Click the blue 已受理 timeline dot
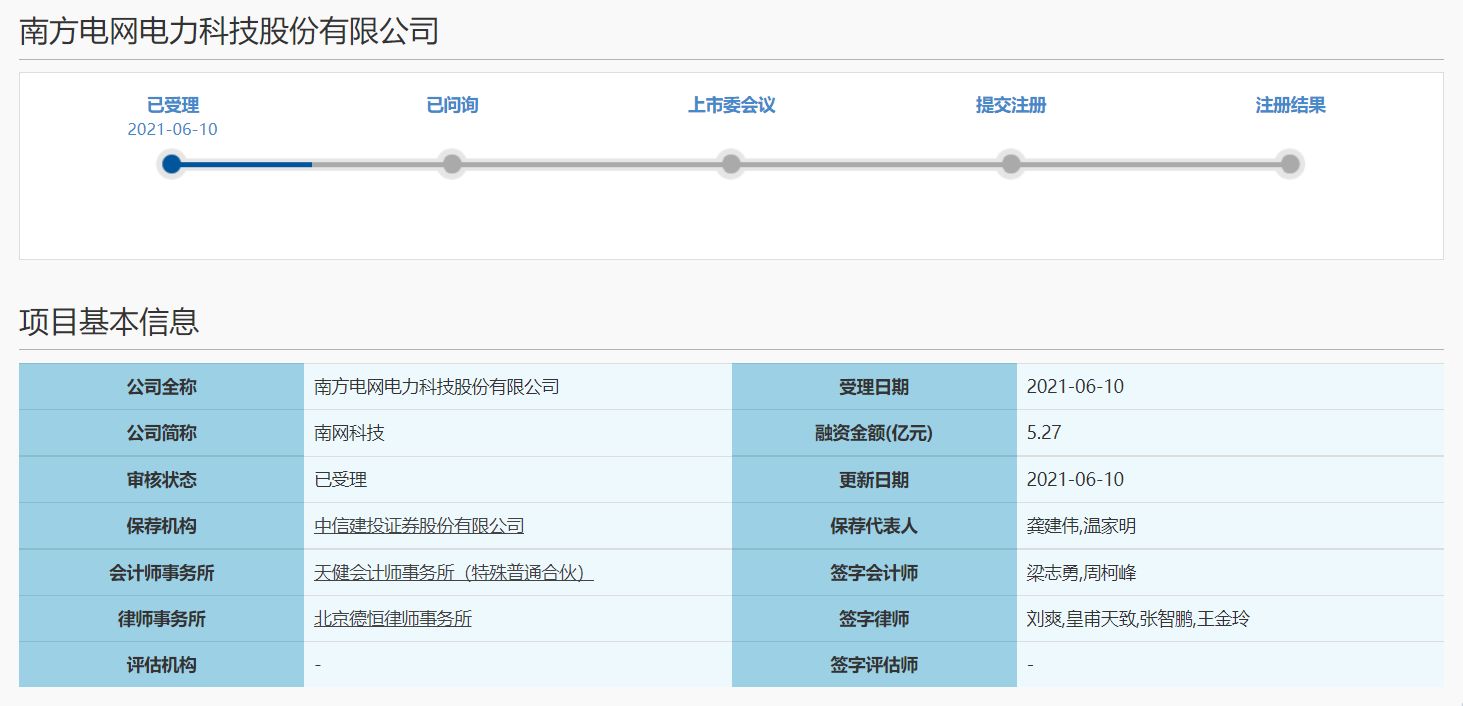Image resolution: width=1463 pixels, height=706 pixels. tap(172, 164)
